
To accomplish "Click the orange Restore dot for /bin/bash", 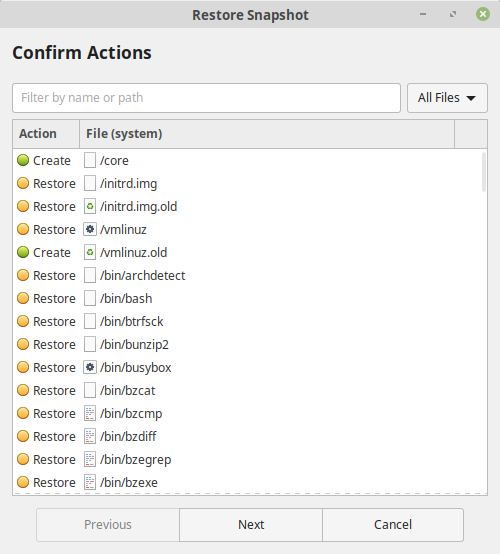I will tap(23, 298).
